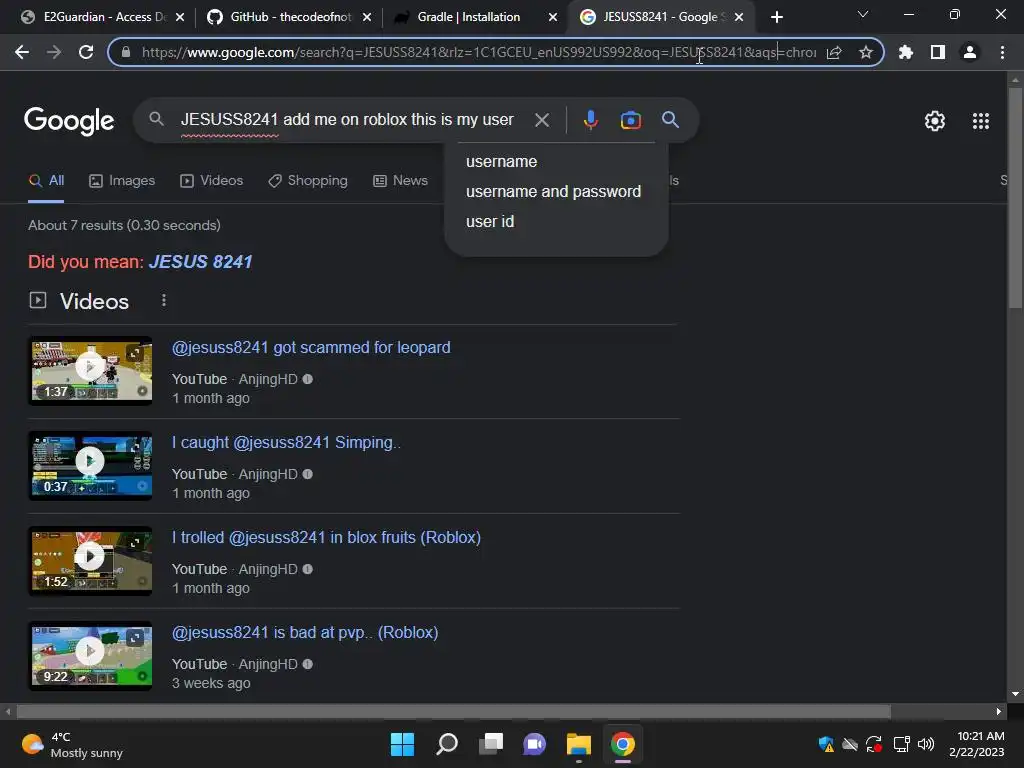Go back to the previous page

tap(22, 52)
